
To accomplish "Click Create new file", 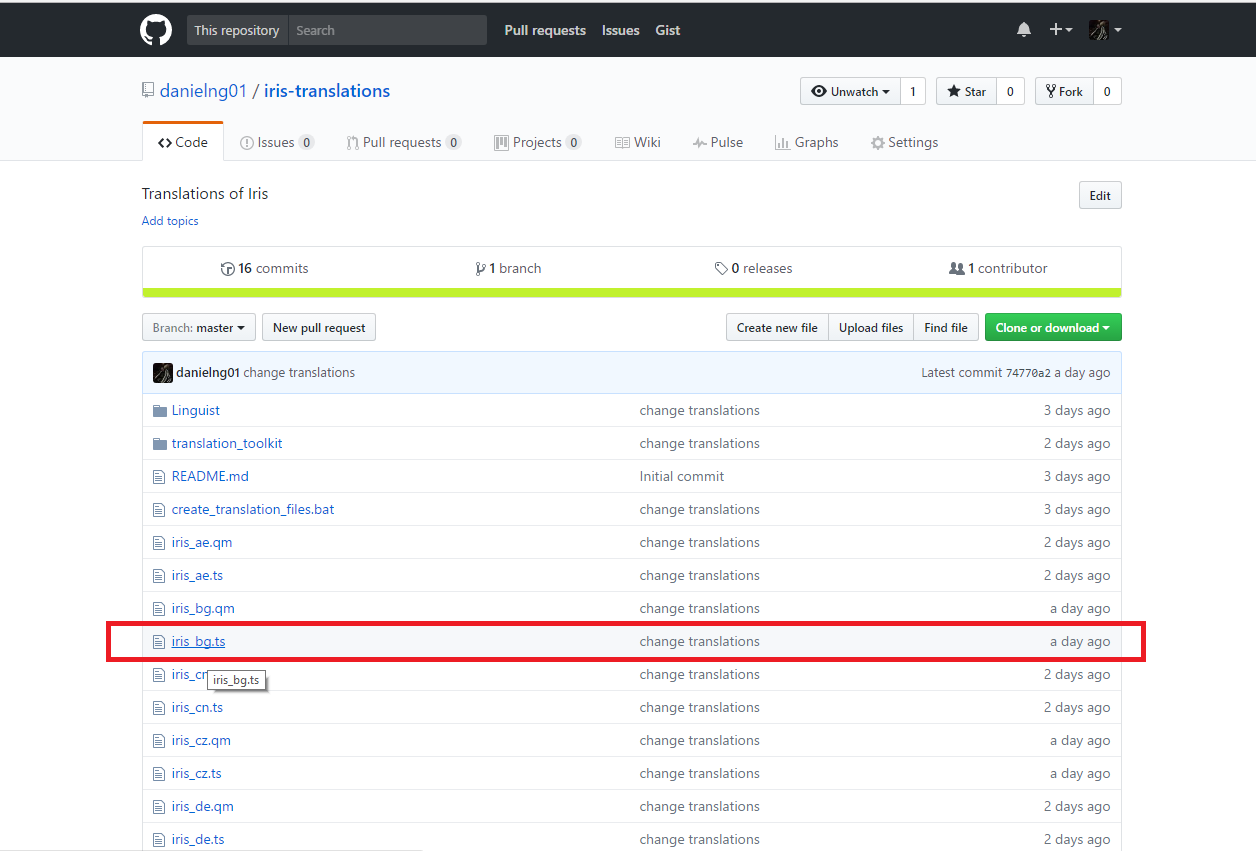I will pyautogui.click(x=777, y=327).
